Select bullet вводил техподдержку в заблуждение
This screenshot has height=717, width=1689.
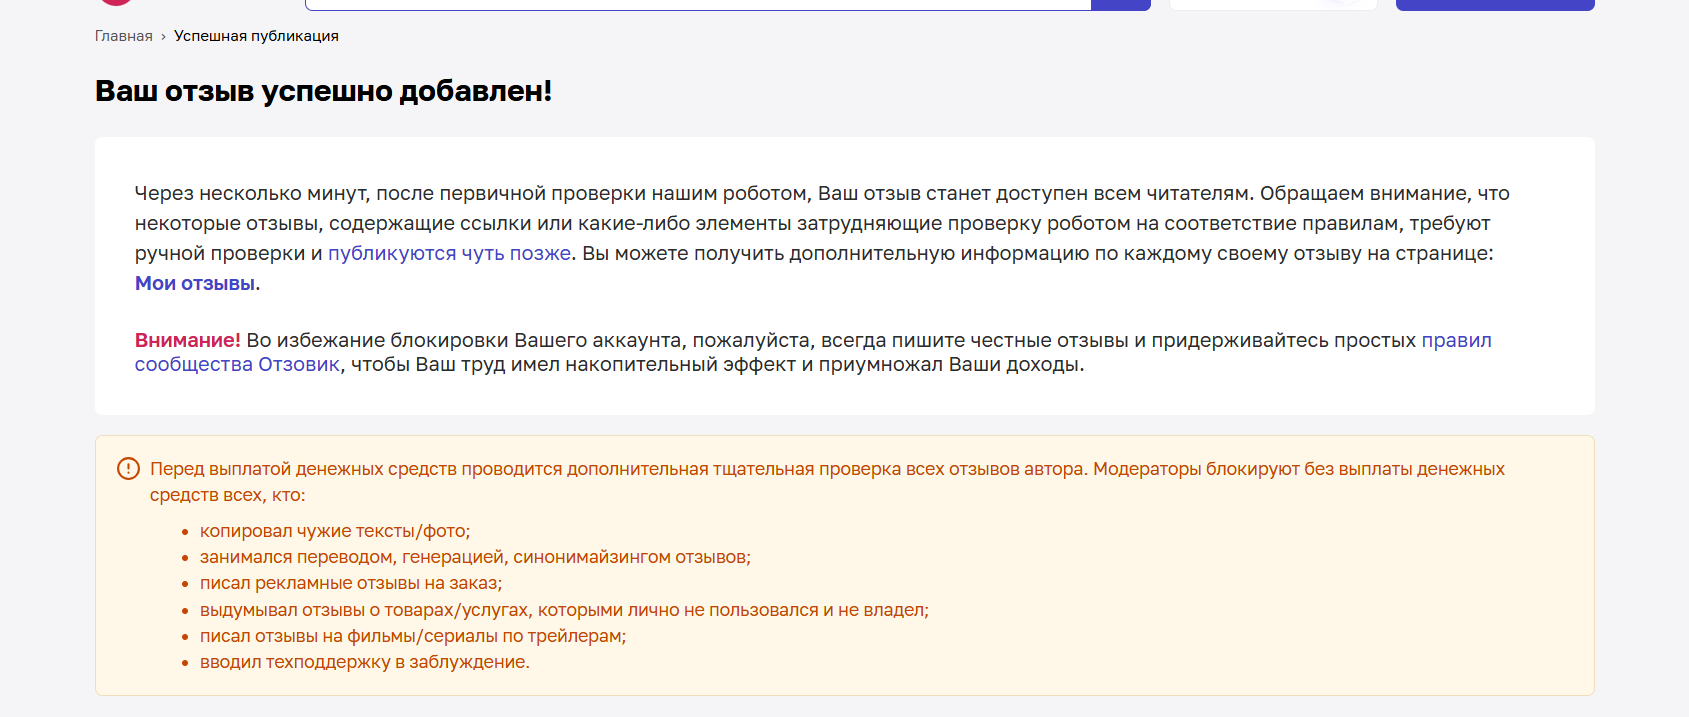coord(365,662)
